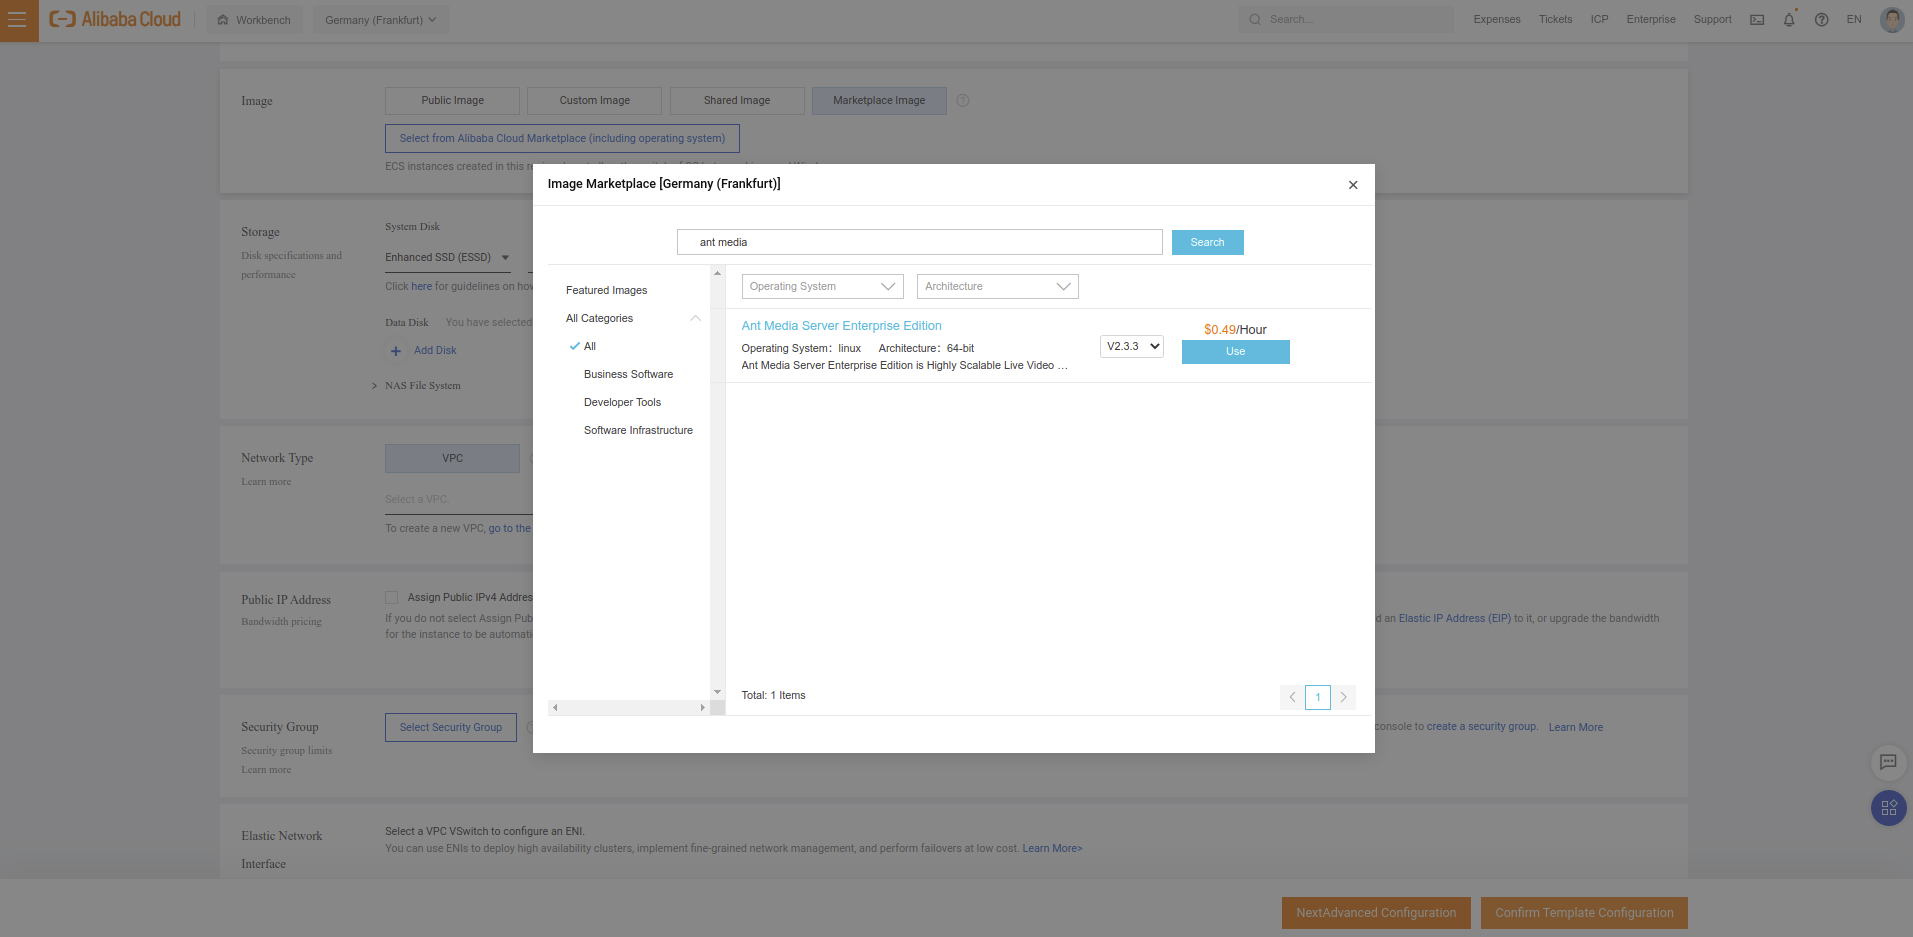Click Select from Alibaba Cloud Marketplace button
The height and width of the screenshot is (937, 1913).
562,138
